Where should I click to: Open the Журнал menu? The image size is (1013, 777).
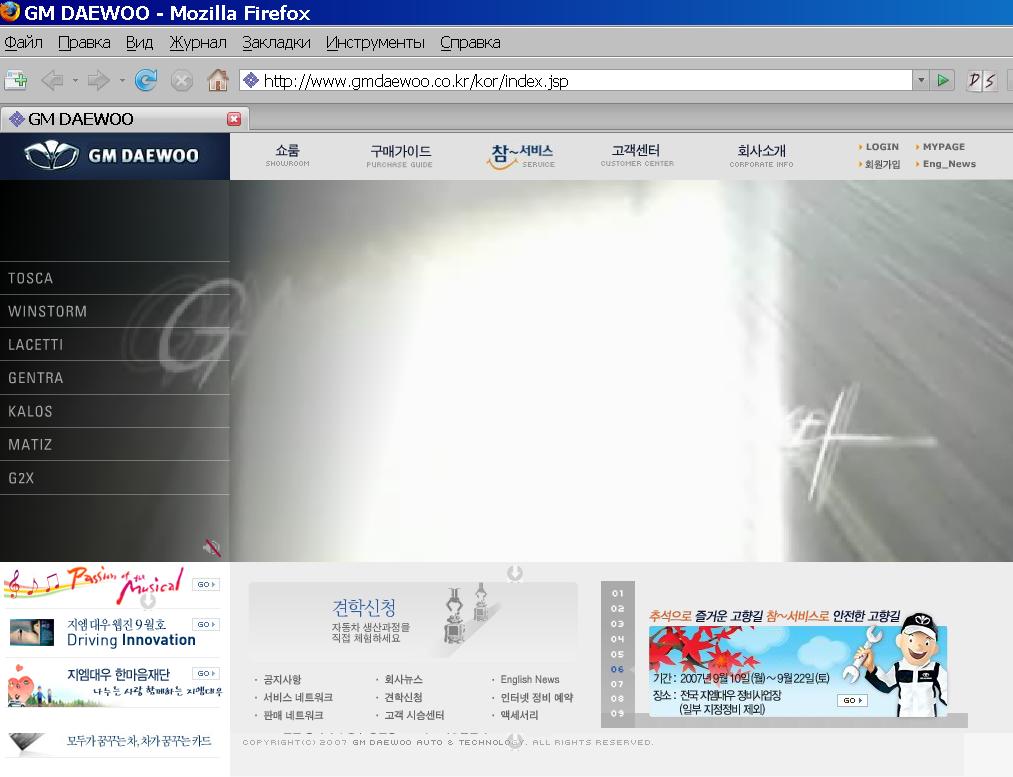[x=198, y=43]
